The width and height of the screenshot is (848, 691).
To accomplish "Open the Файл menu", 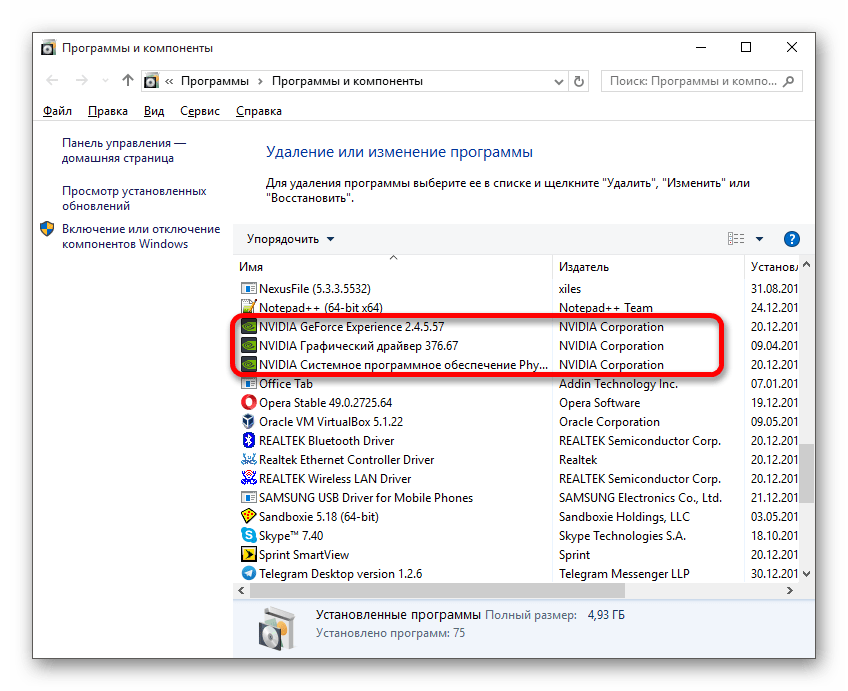I will [57, 111].
